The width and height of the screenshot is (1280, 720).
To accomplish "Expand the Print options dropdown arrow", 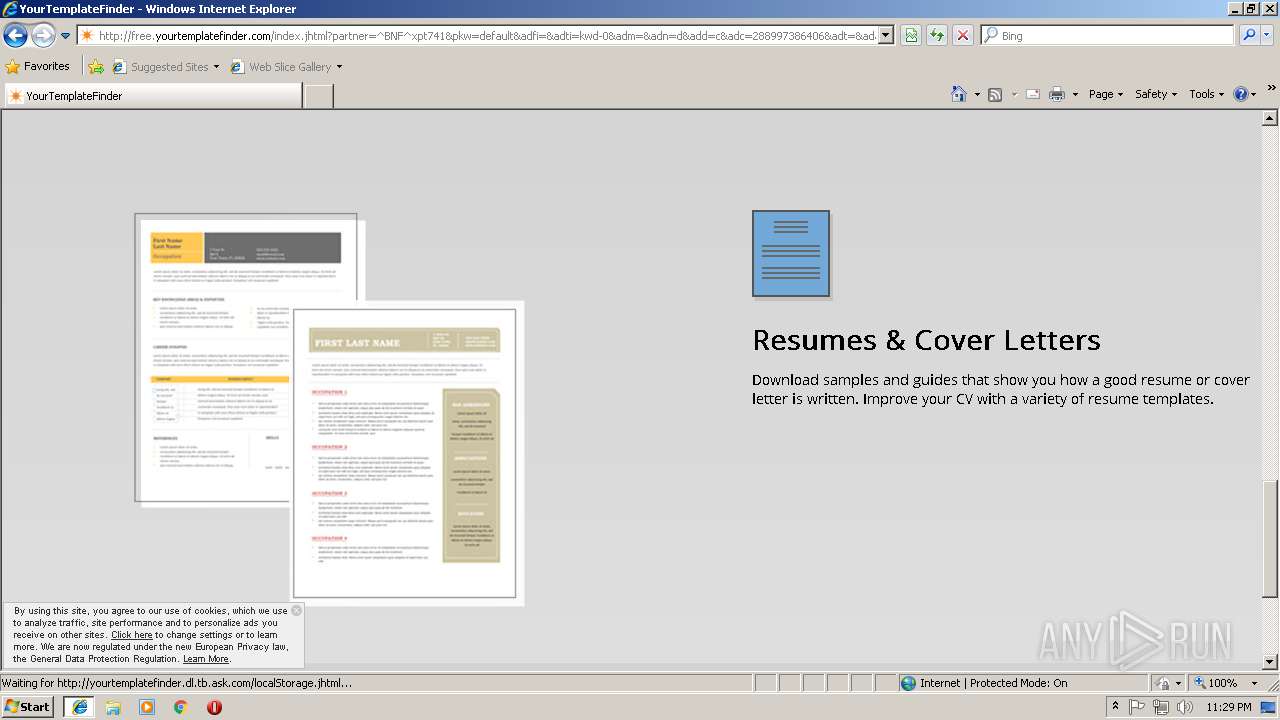I will 1075,94.
